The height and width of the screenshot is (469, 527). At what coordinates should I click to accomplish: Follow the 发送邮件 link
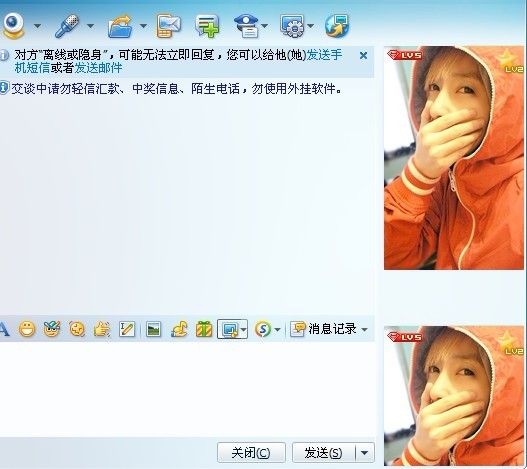coord(98,68)
